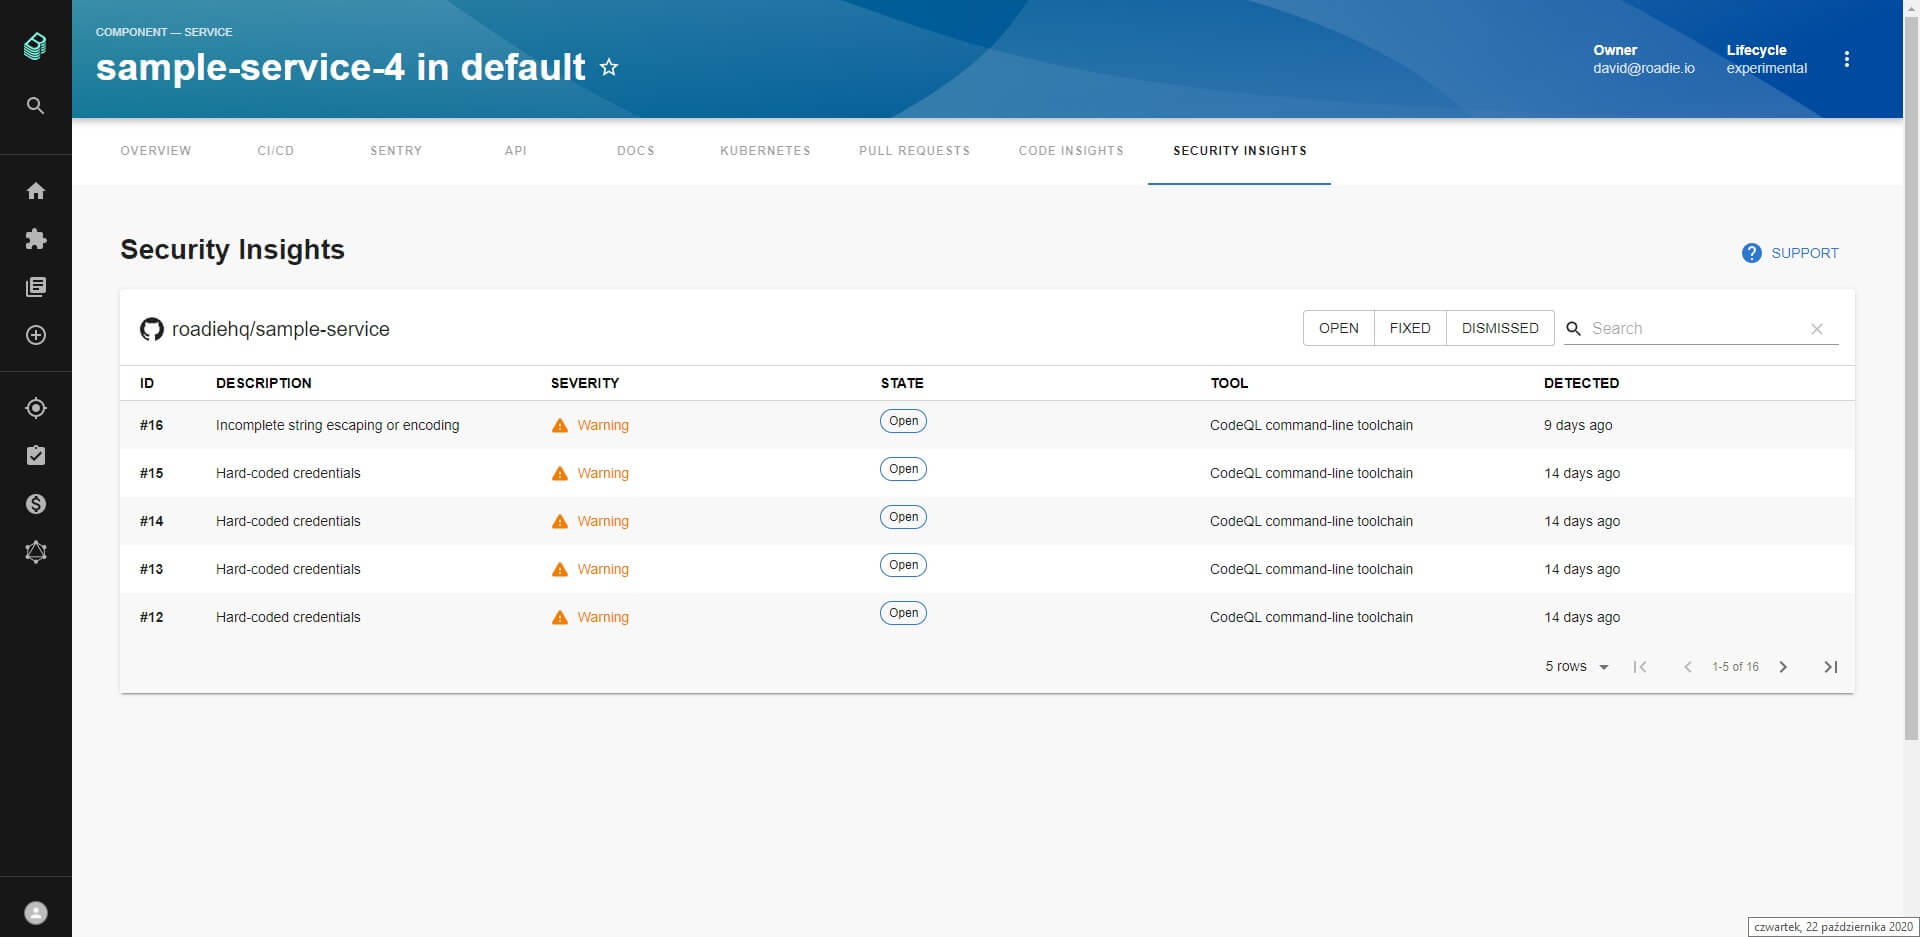The height and width of the screenshot is (937, 1920).
Task: Click the DESCRIPTION column header
Action: [264, 383]
